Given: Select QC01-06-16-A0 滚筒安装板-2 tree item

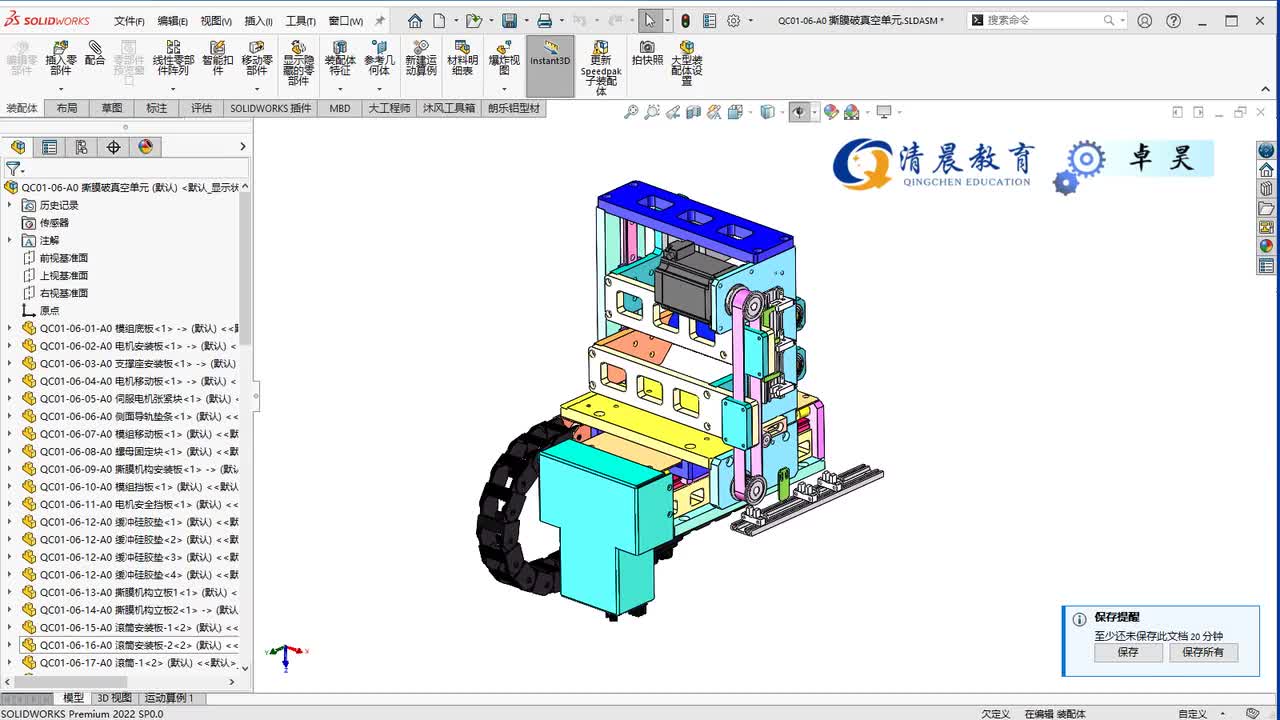Looking at the screenshot, I should pos(130,645).
